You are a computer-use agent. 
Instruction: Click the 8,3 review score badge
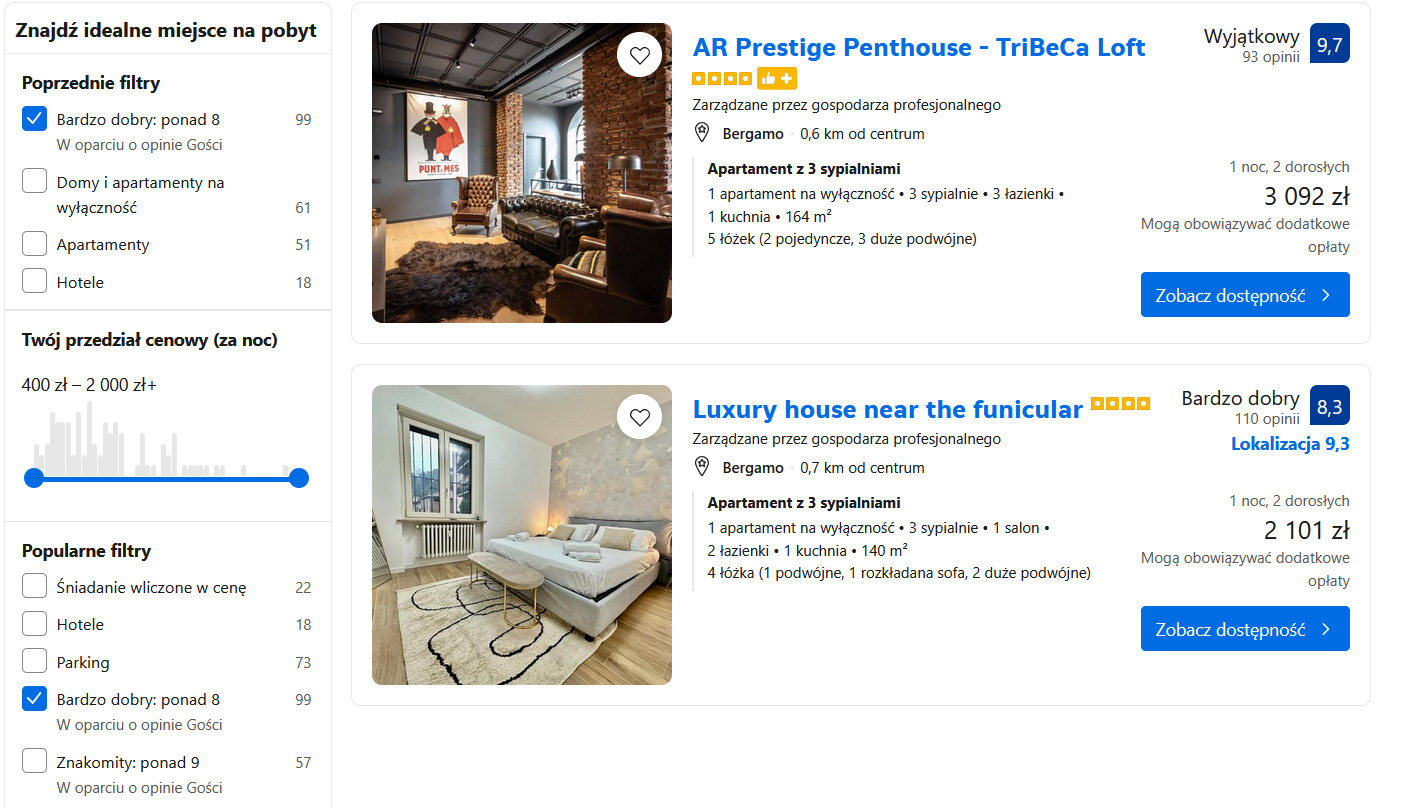click(x=1329, y=405)
